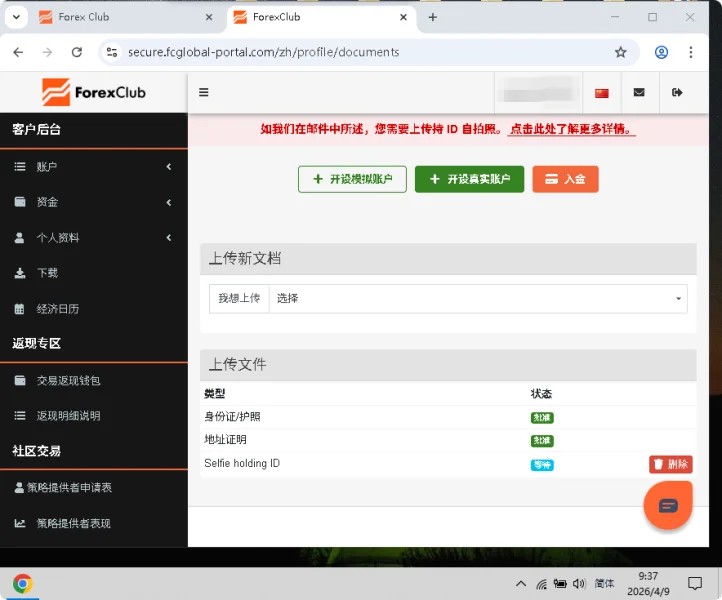Click the taskbar clock

[x=648, y=583]
